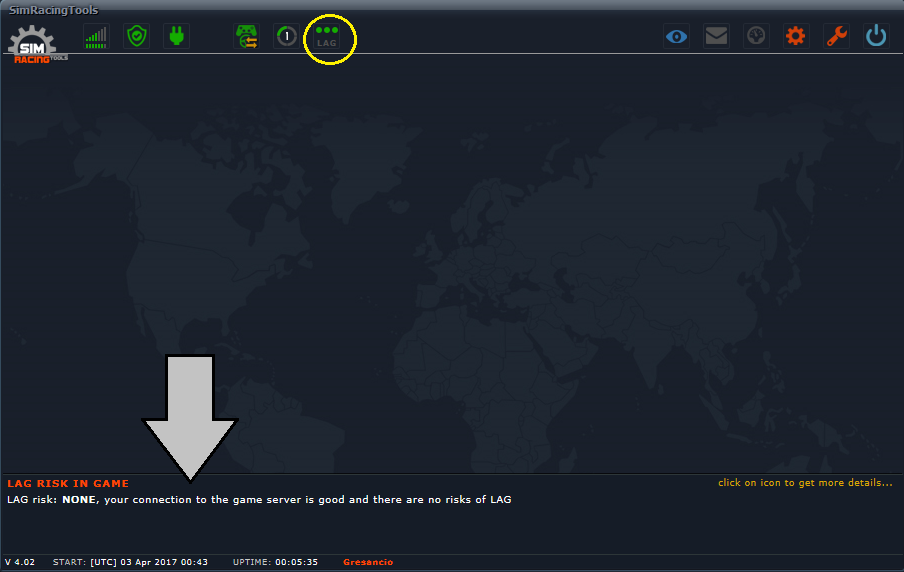904x572 pixels.
Task: Open the envelope messages icon
Action: [x=716, y=36]
